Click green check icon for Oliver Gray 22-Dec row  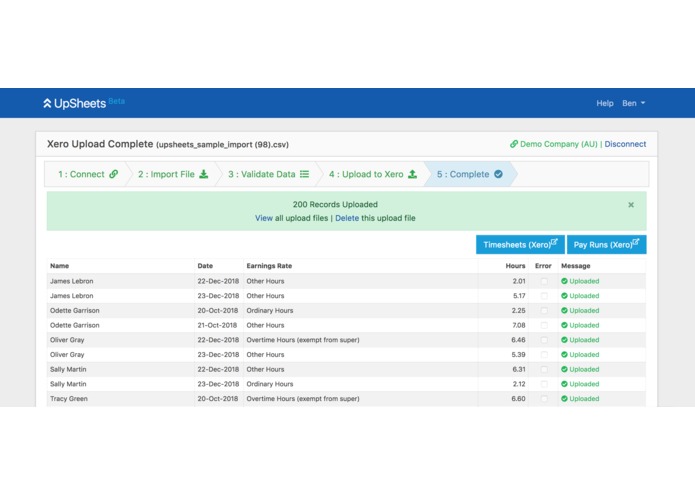pyautogui.click(x=564, y=340)
